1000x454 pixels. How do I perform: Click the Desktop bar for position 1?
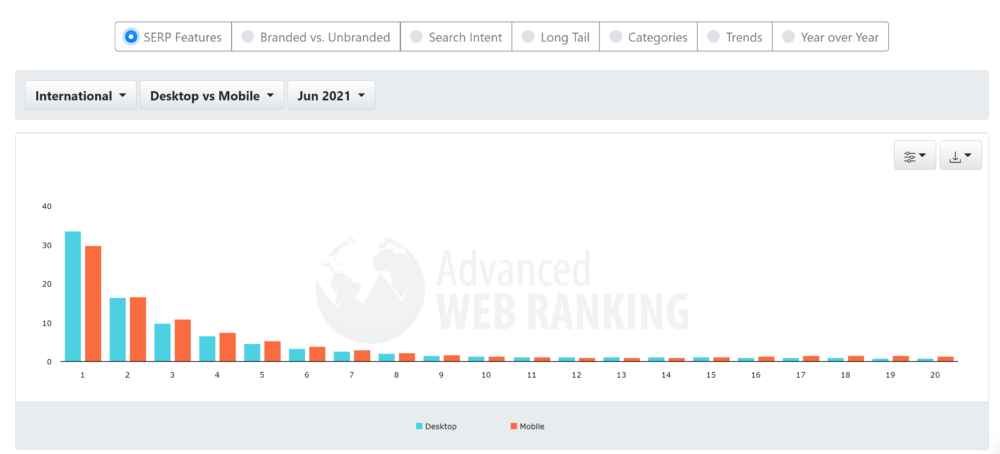click(x=73, y=297)
